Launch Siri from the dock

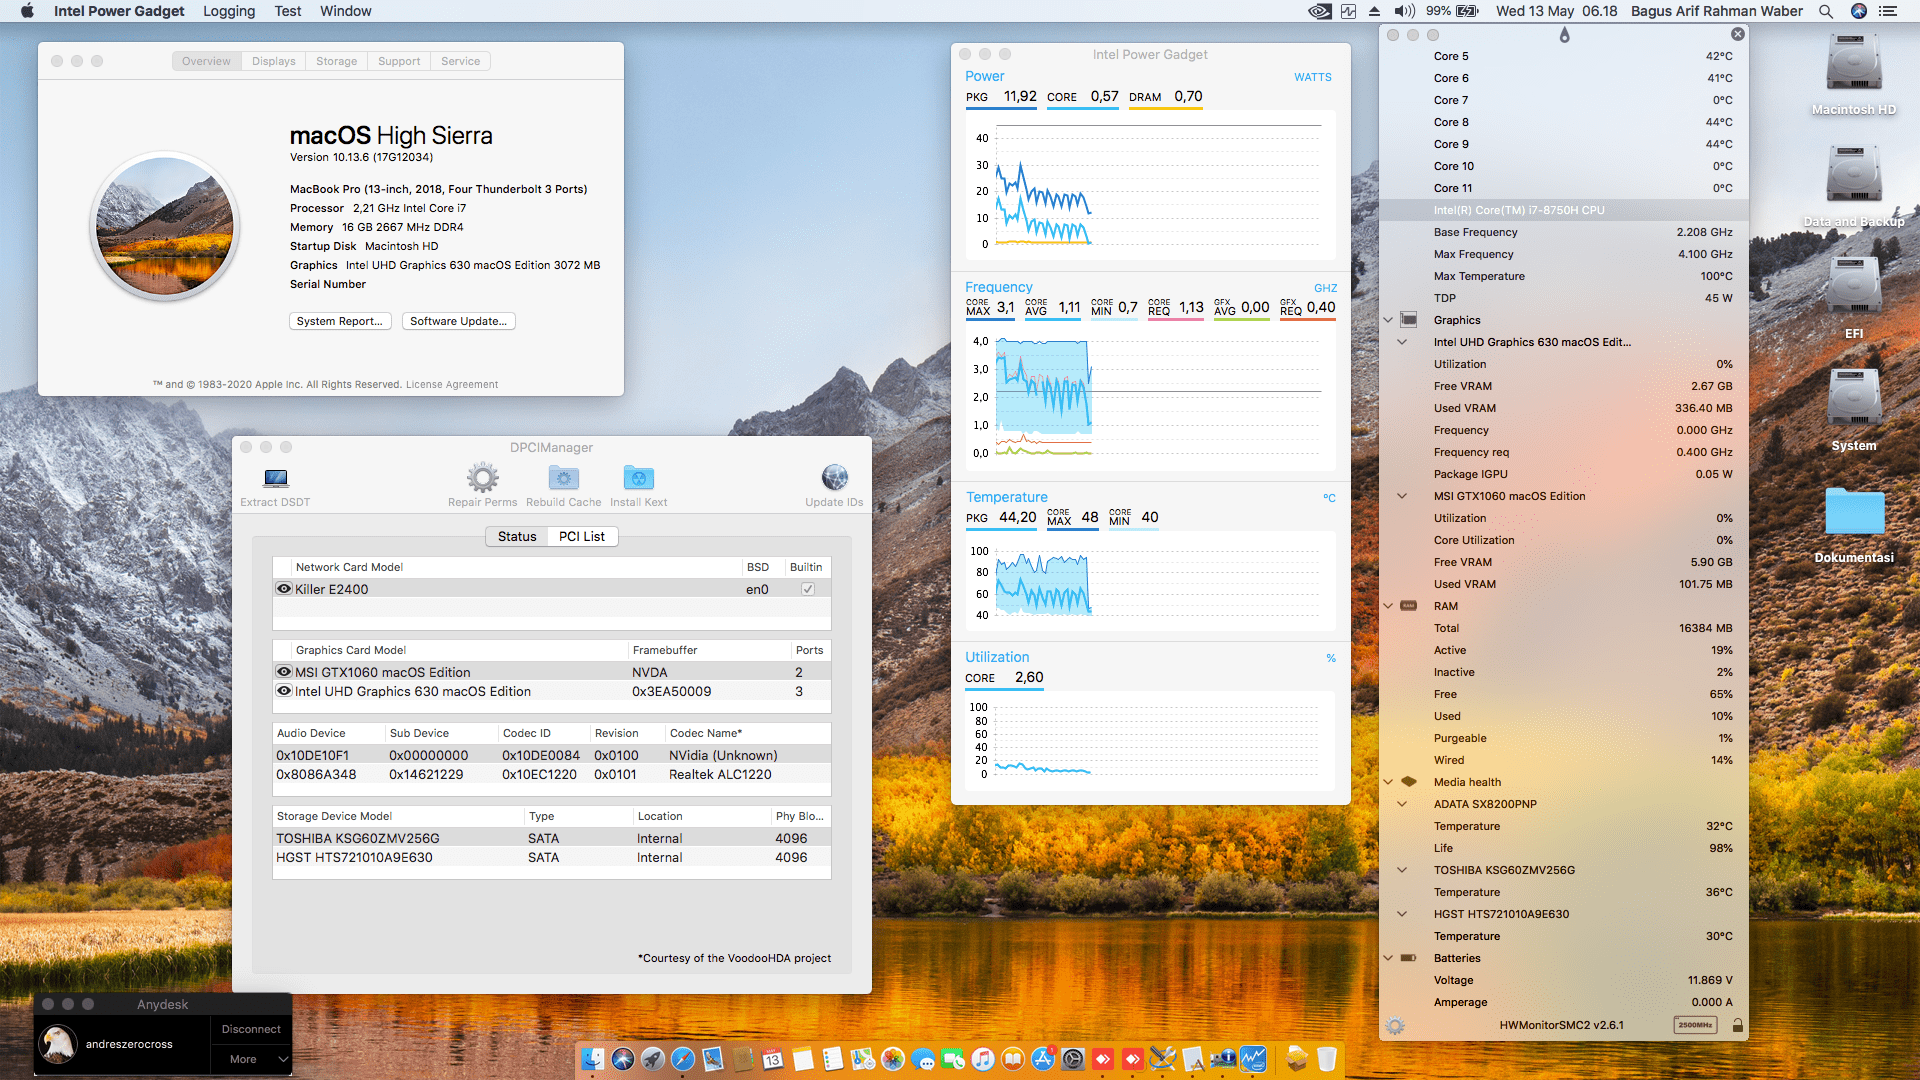[623, 1059]
